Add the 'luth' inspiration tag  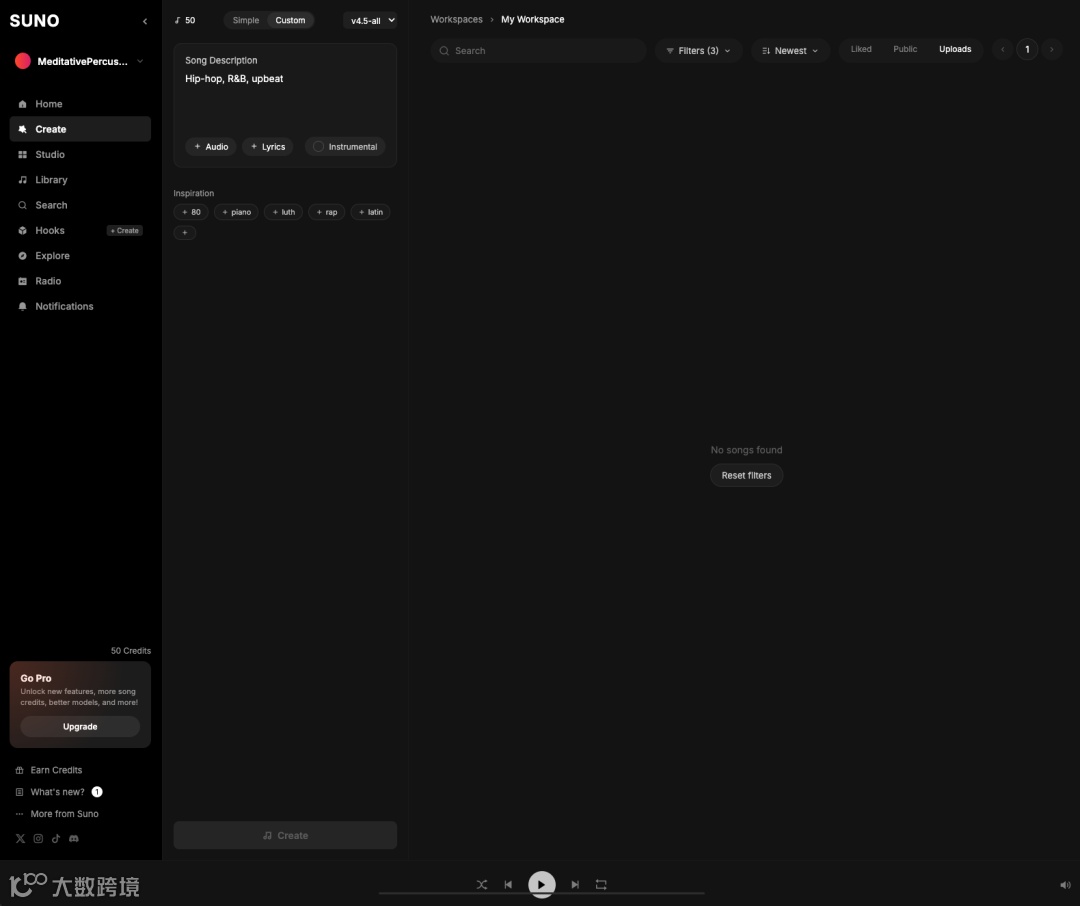coord(283,212)
